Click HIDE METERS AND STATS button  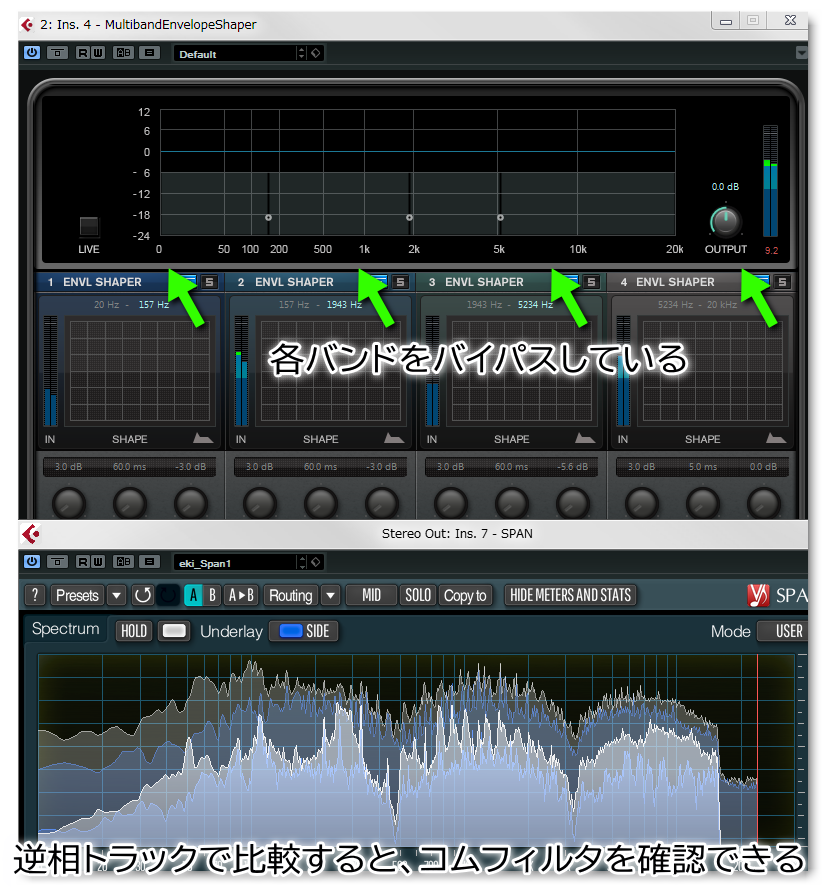570,595
